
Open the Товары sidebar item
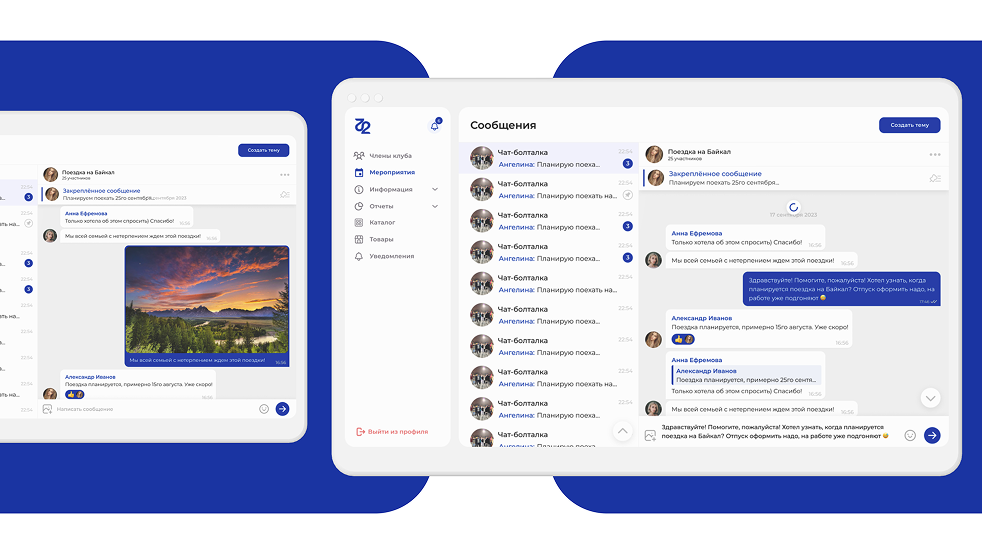381,239
